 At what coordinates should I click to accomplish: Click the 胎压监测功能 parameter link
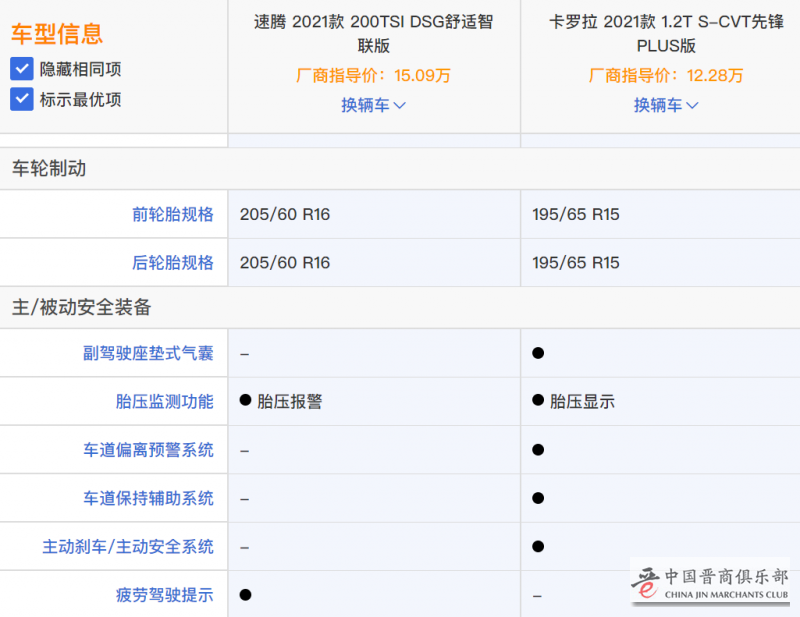pos(164,402)
